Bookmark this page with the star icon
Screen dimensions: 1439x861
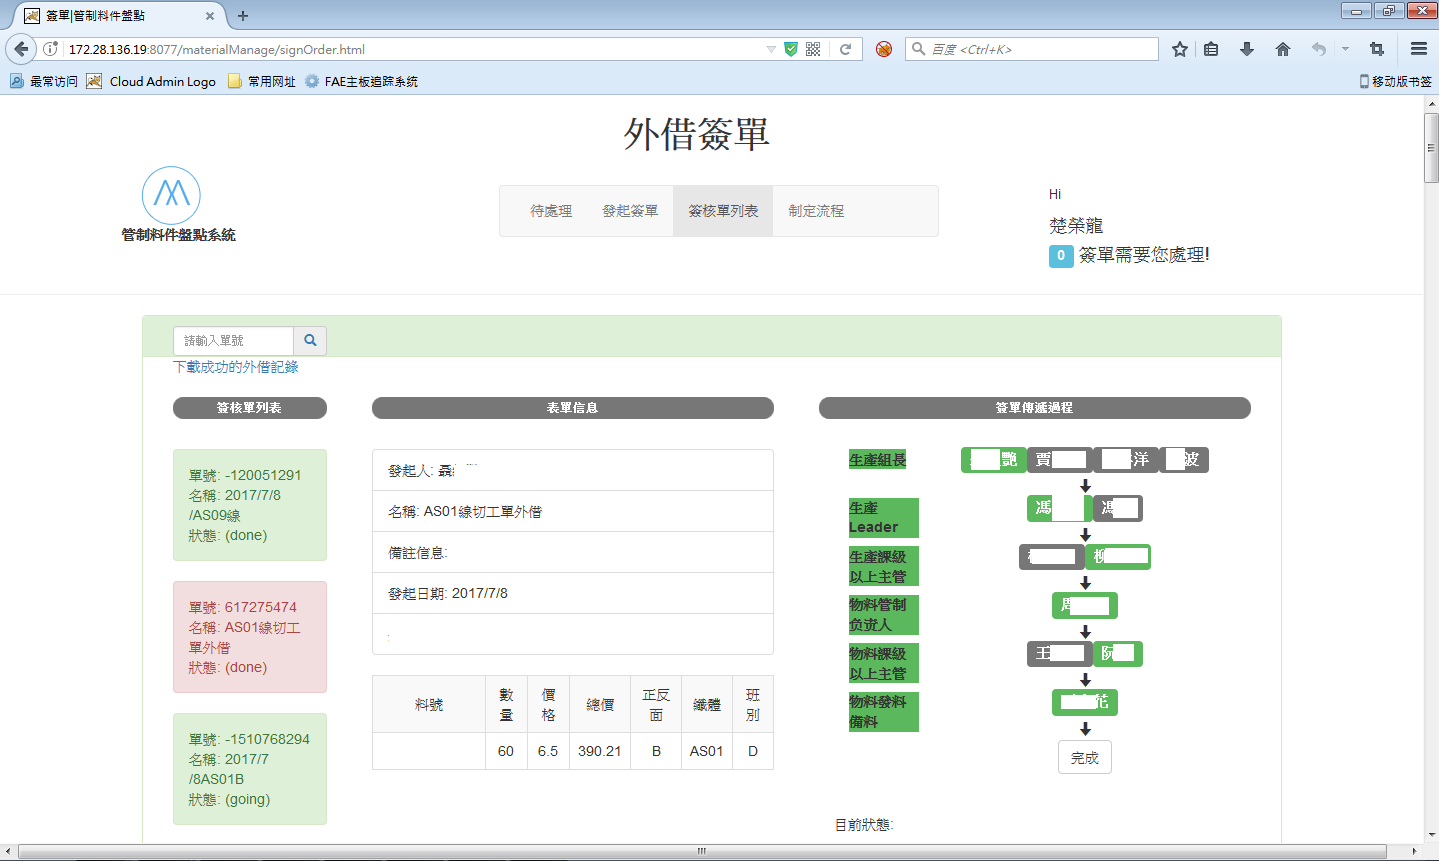[1180, 49]
